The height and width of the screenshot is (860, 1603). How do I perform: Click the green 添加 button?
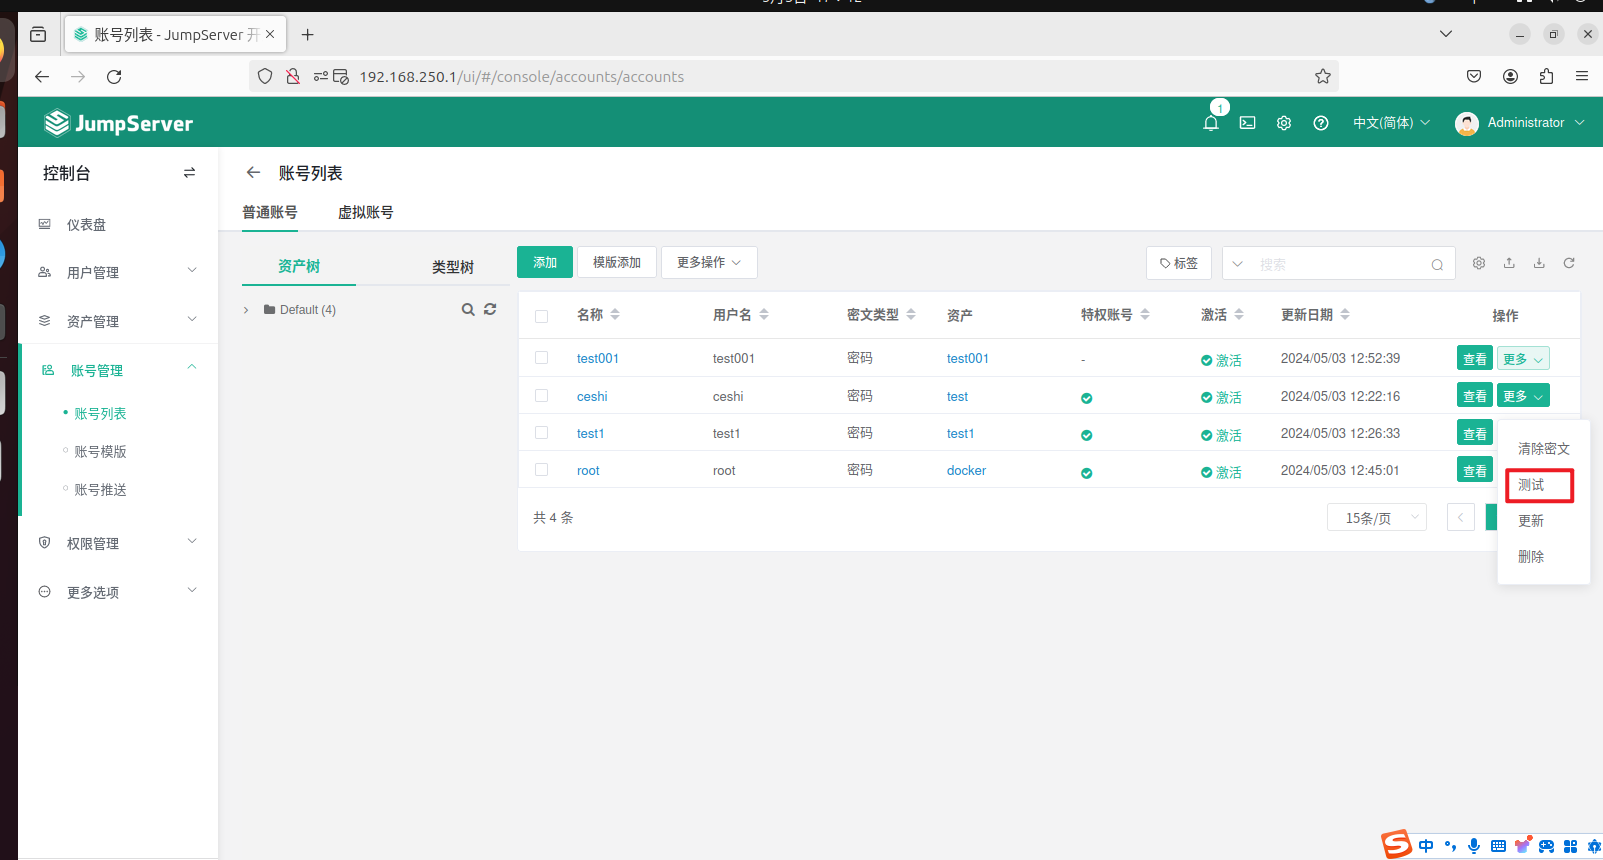point(544,262)
